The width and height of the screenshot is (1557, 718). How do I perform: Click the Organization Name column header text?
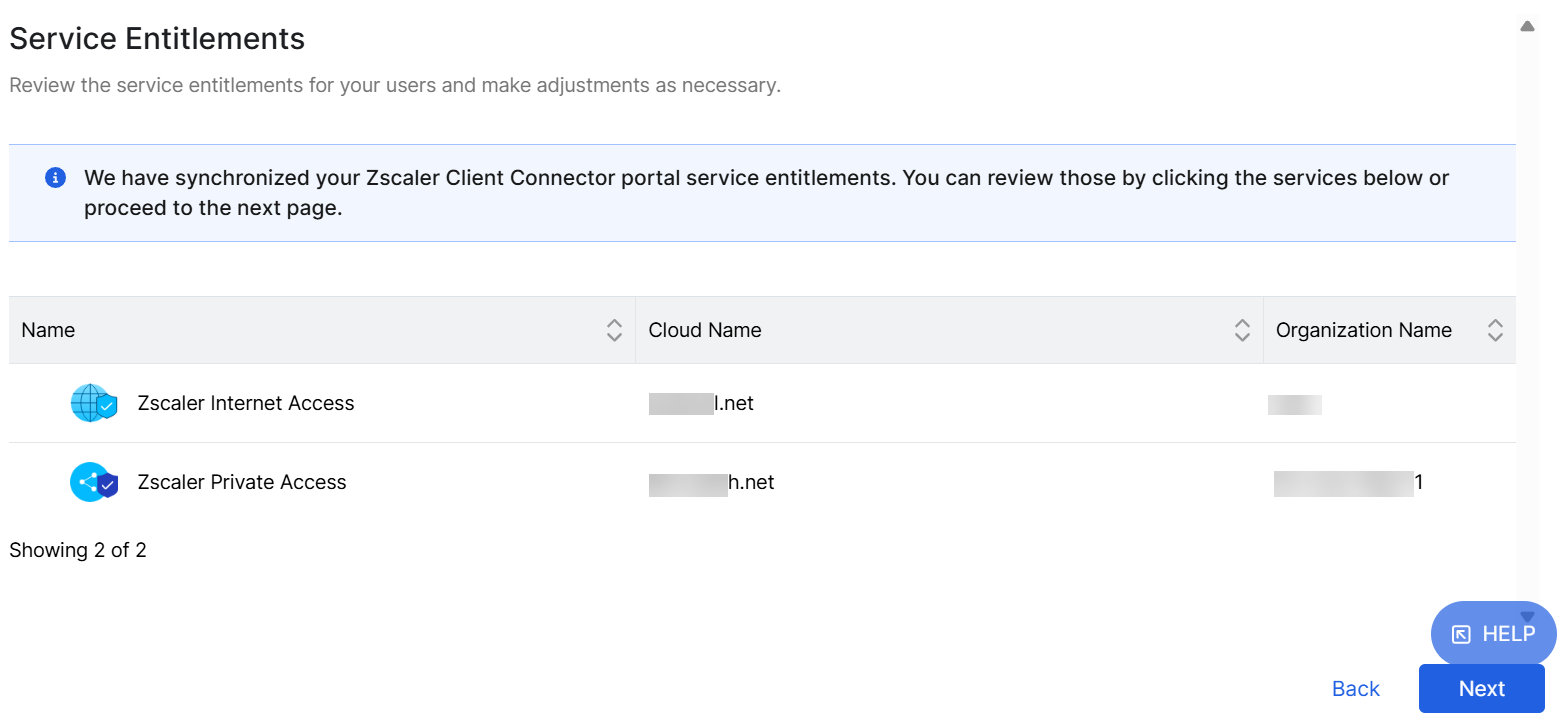[x=1364, y=330]
